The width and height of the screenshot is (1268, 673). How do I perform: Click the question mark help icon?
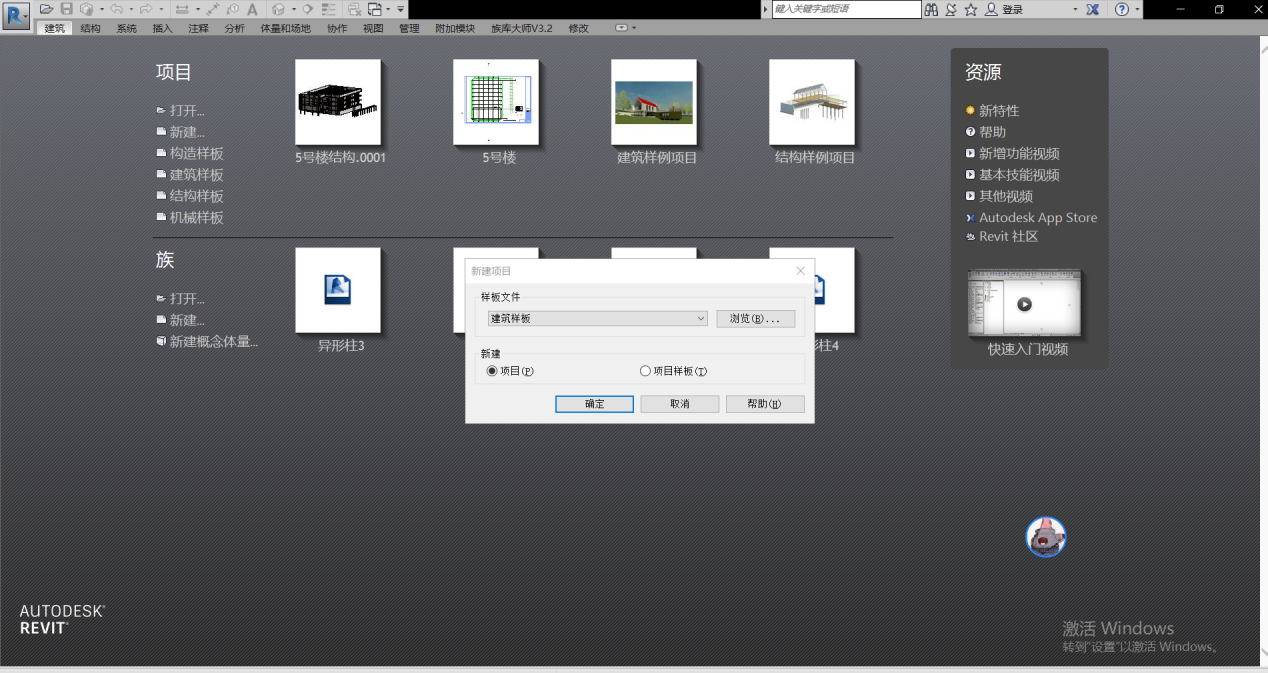[x=1122, y=9]
